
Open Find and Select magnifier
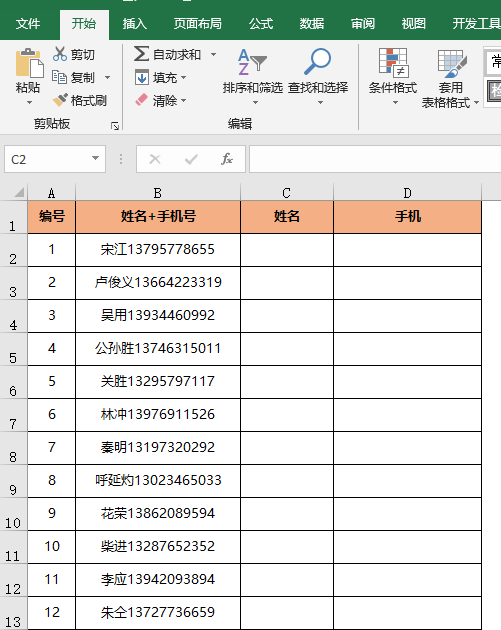pos(318,76)
